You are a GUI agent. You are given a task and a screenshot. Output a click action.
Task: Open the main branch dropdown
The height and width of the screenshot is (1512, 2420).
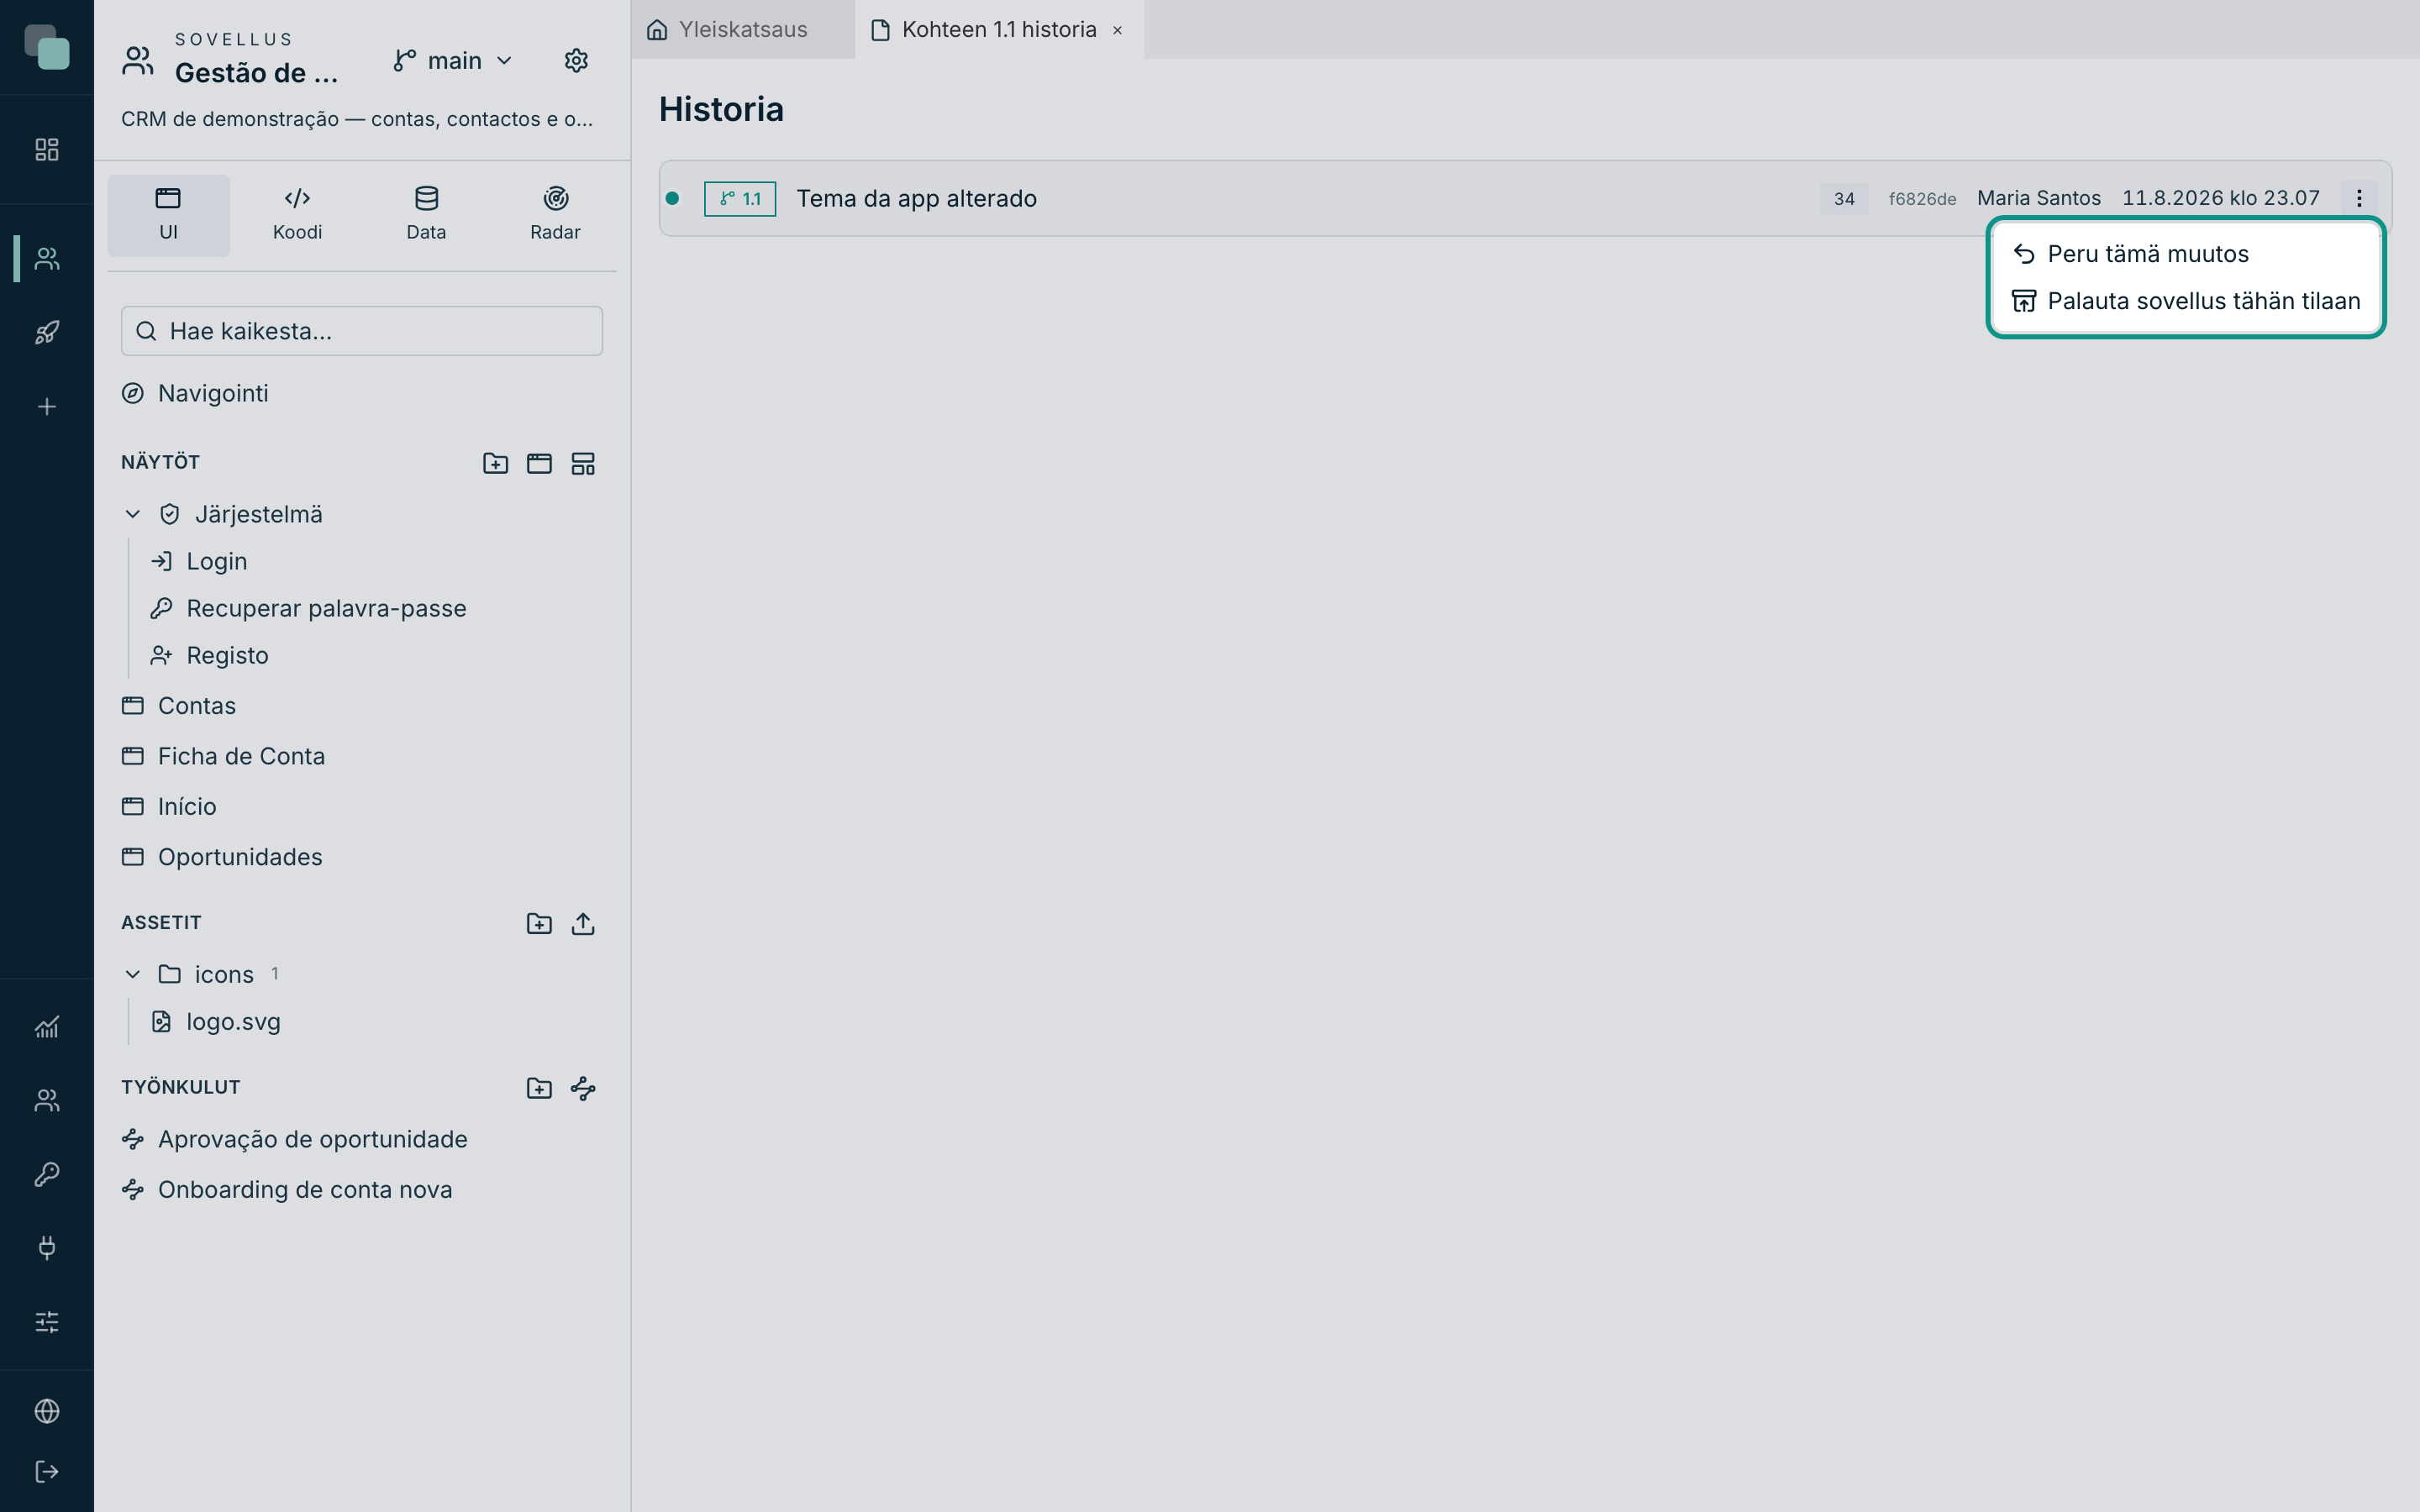(x=453, y=61)
